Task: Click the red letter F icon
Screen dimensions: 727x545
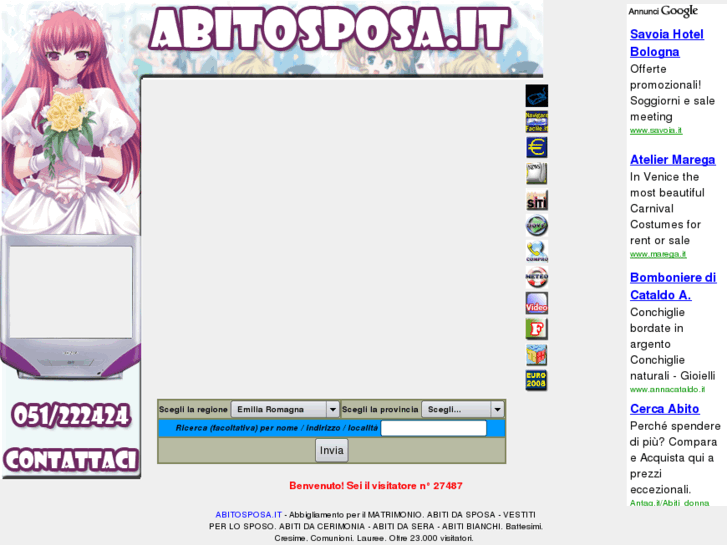Action: tap(536, 329)
